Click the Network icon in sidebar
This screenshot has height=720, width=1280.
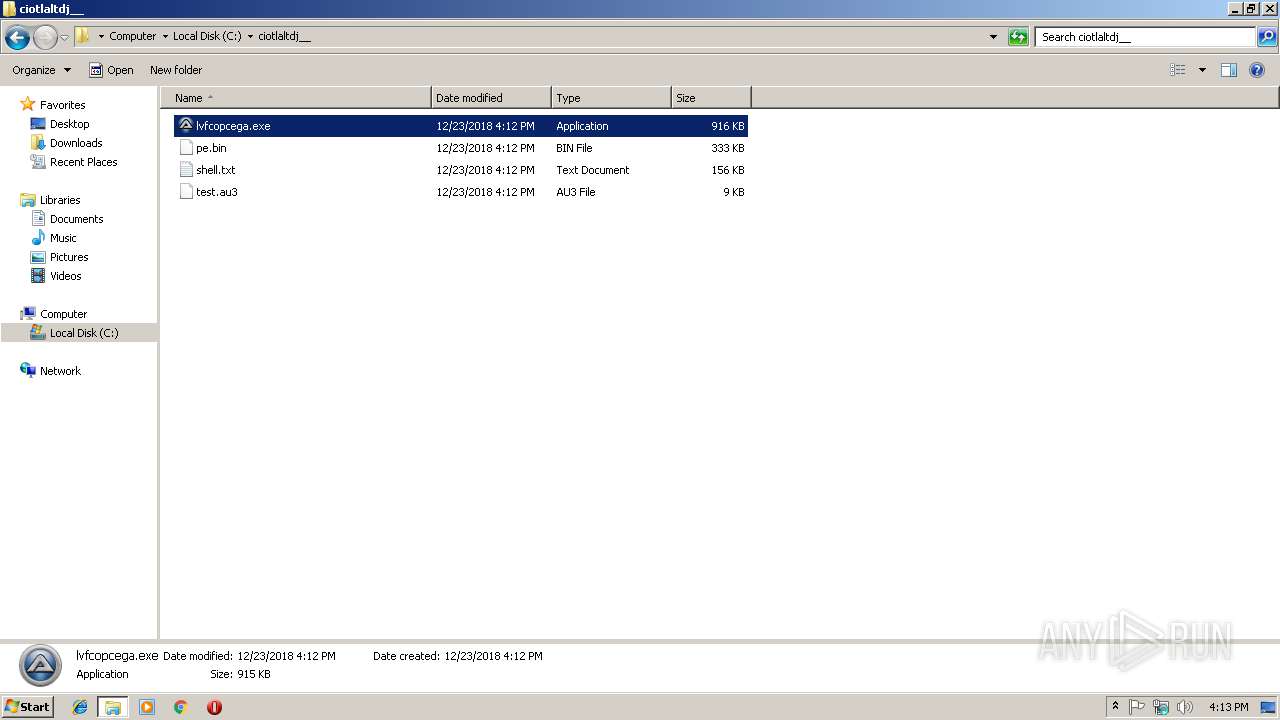[28, 370]
